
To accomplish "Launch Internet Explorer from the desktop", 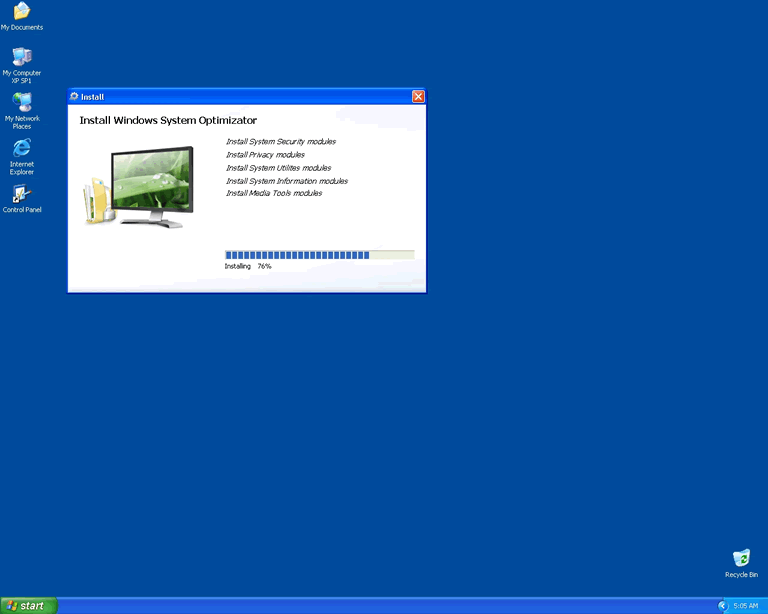I will pos(21,148).
